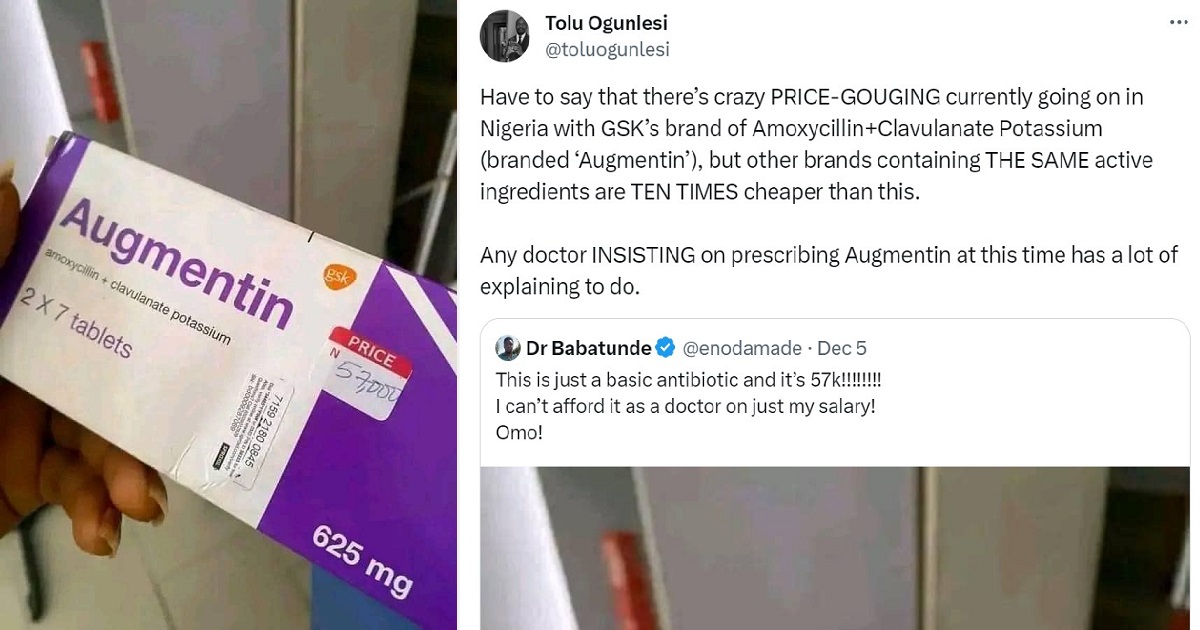Open Dr Babatunde's small avatar
This screenshot has height=630, width=1200.
click(x=508, y=348)
